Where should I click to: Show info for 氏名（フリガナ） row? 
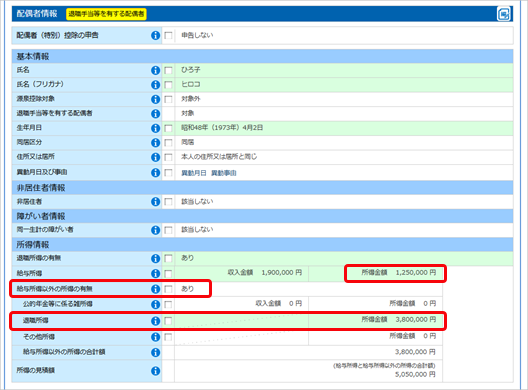click(x=155, y=85)
